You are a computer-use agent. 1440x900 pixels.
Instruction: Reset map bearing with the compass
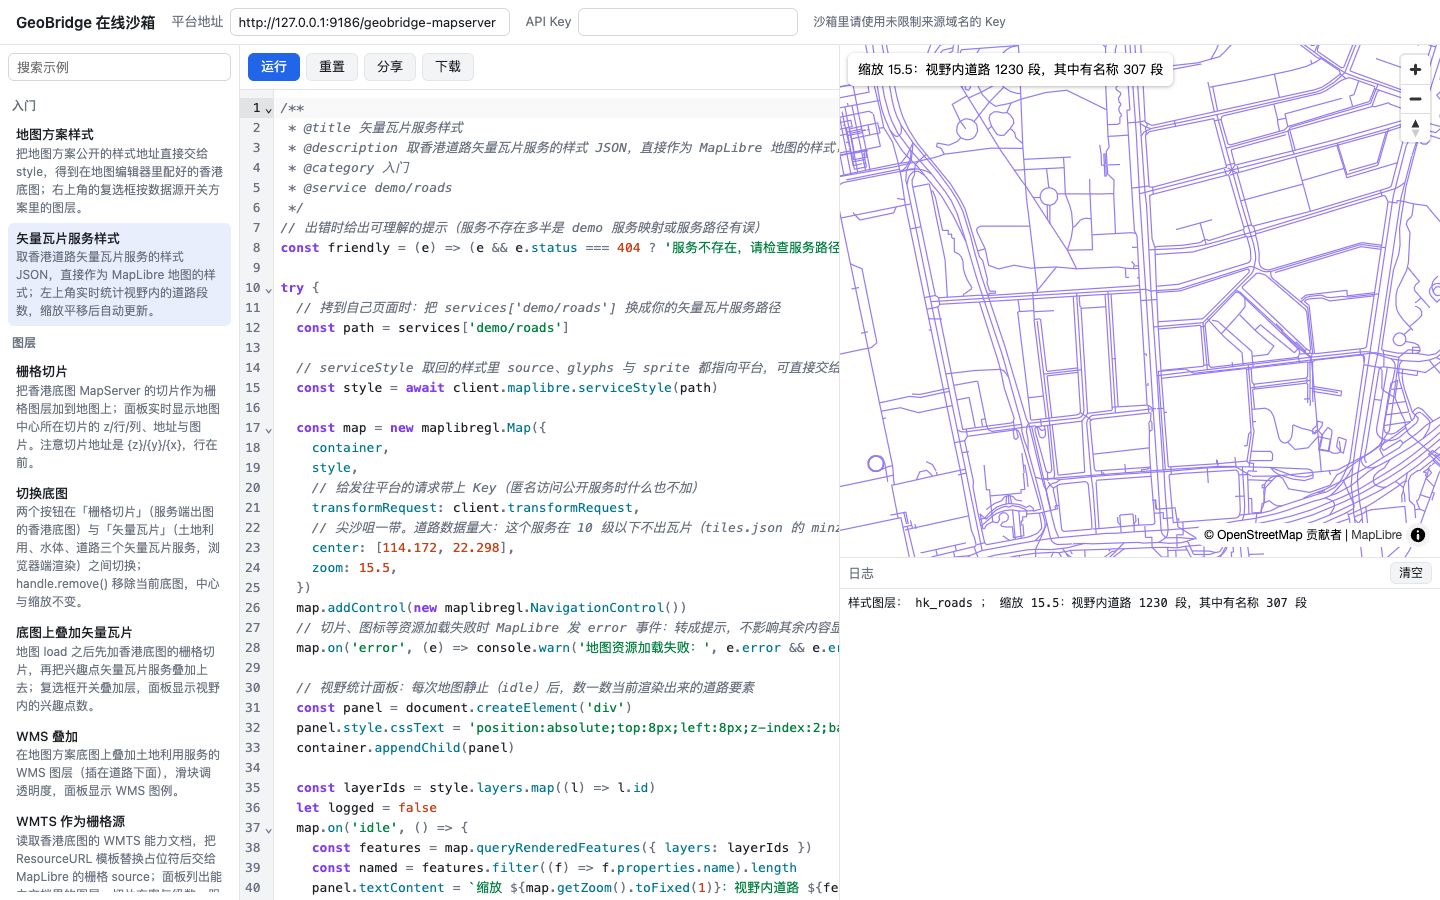point(1415,128)
